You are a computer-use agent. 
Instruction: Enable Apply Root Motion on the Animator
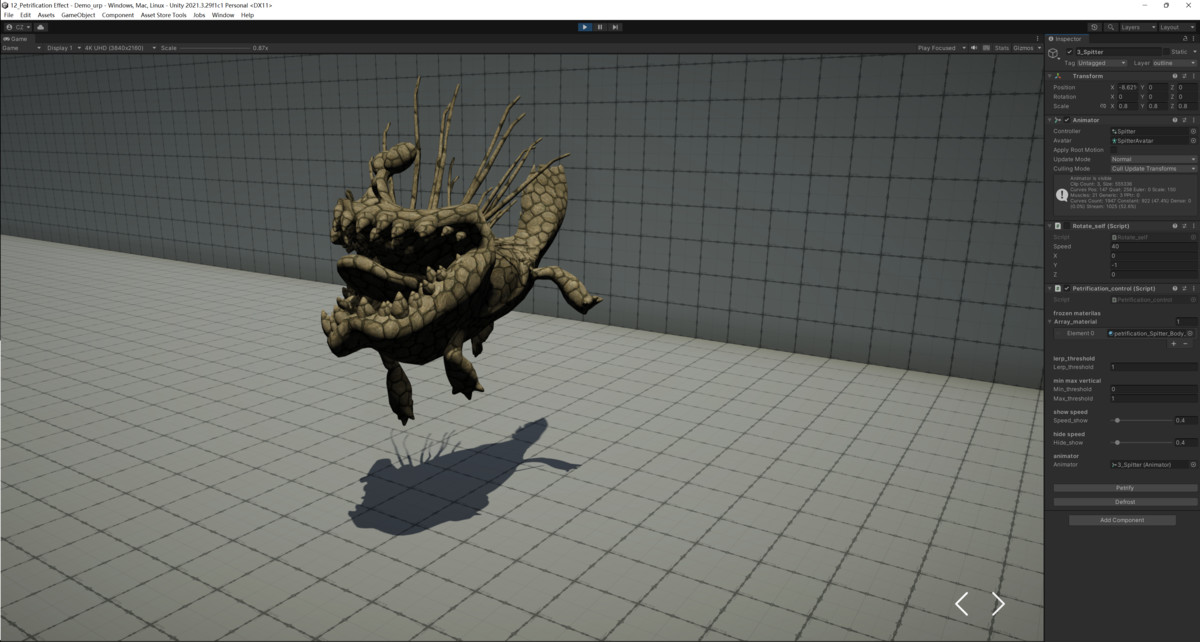(x=1115, y=148)
